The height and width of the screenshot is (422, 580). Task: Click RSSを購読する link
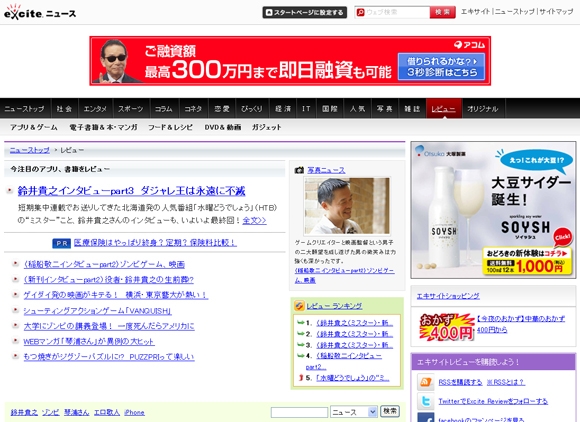[x=460, y=382]
